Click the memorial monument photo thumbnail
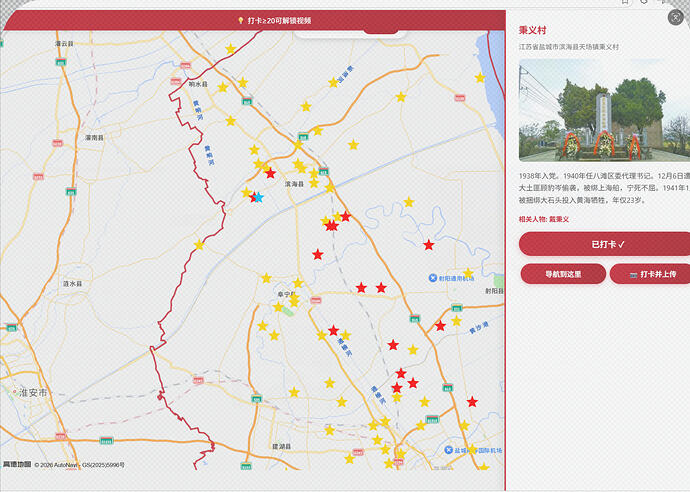 tap(605, 110)
